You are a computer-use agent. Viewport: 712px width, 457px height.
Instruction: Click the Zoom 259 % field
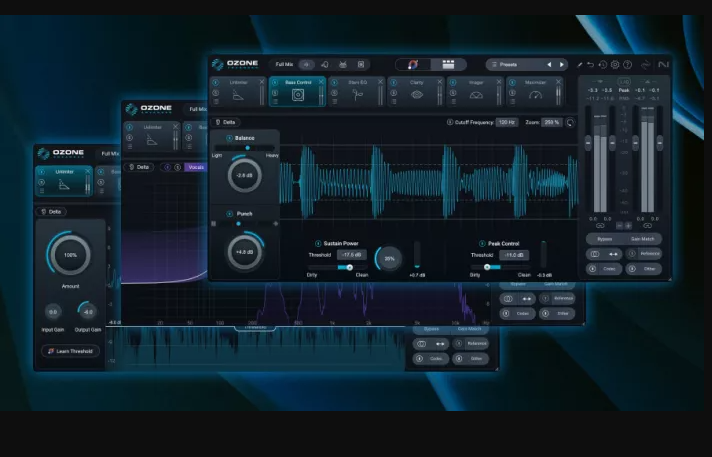(552, 122)
